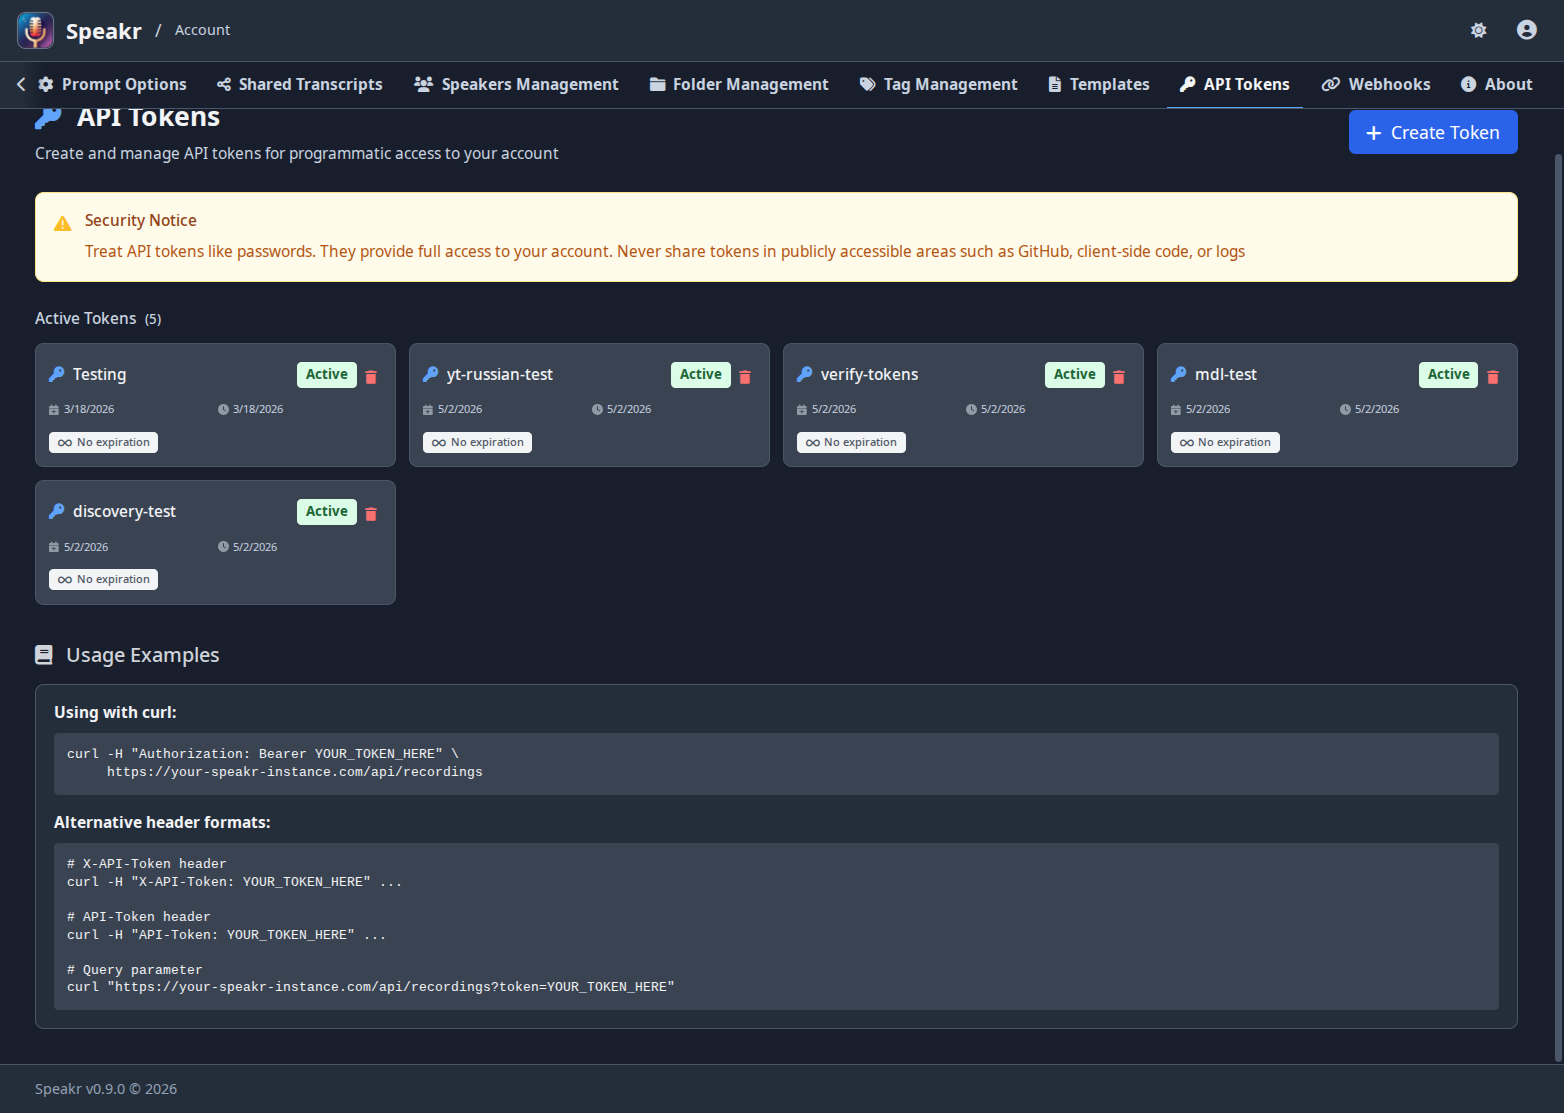
Task: Click clock icon on discovery-test card
Action: [223, 547]
